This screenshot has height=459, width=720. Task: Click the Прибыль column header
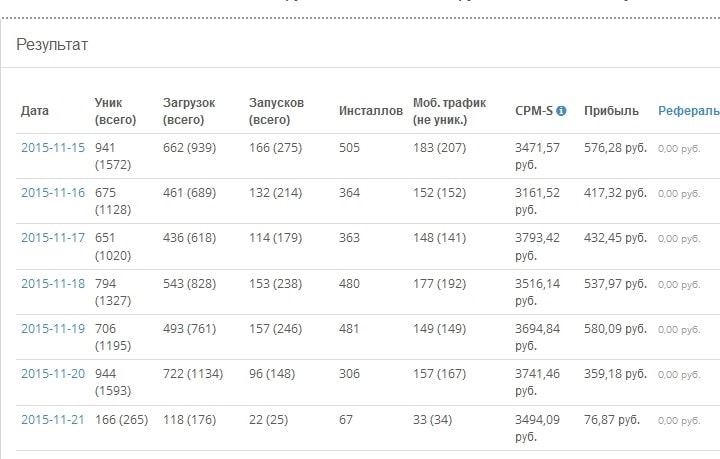[x=612, y=111]
